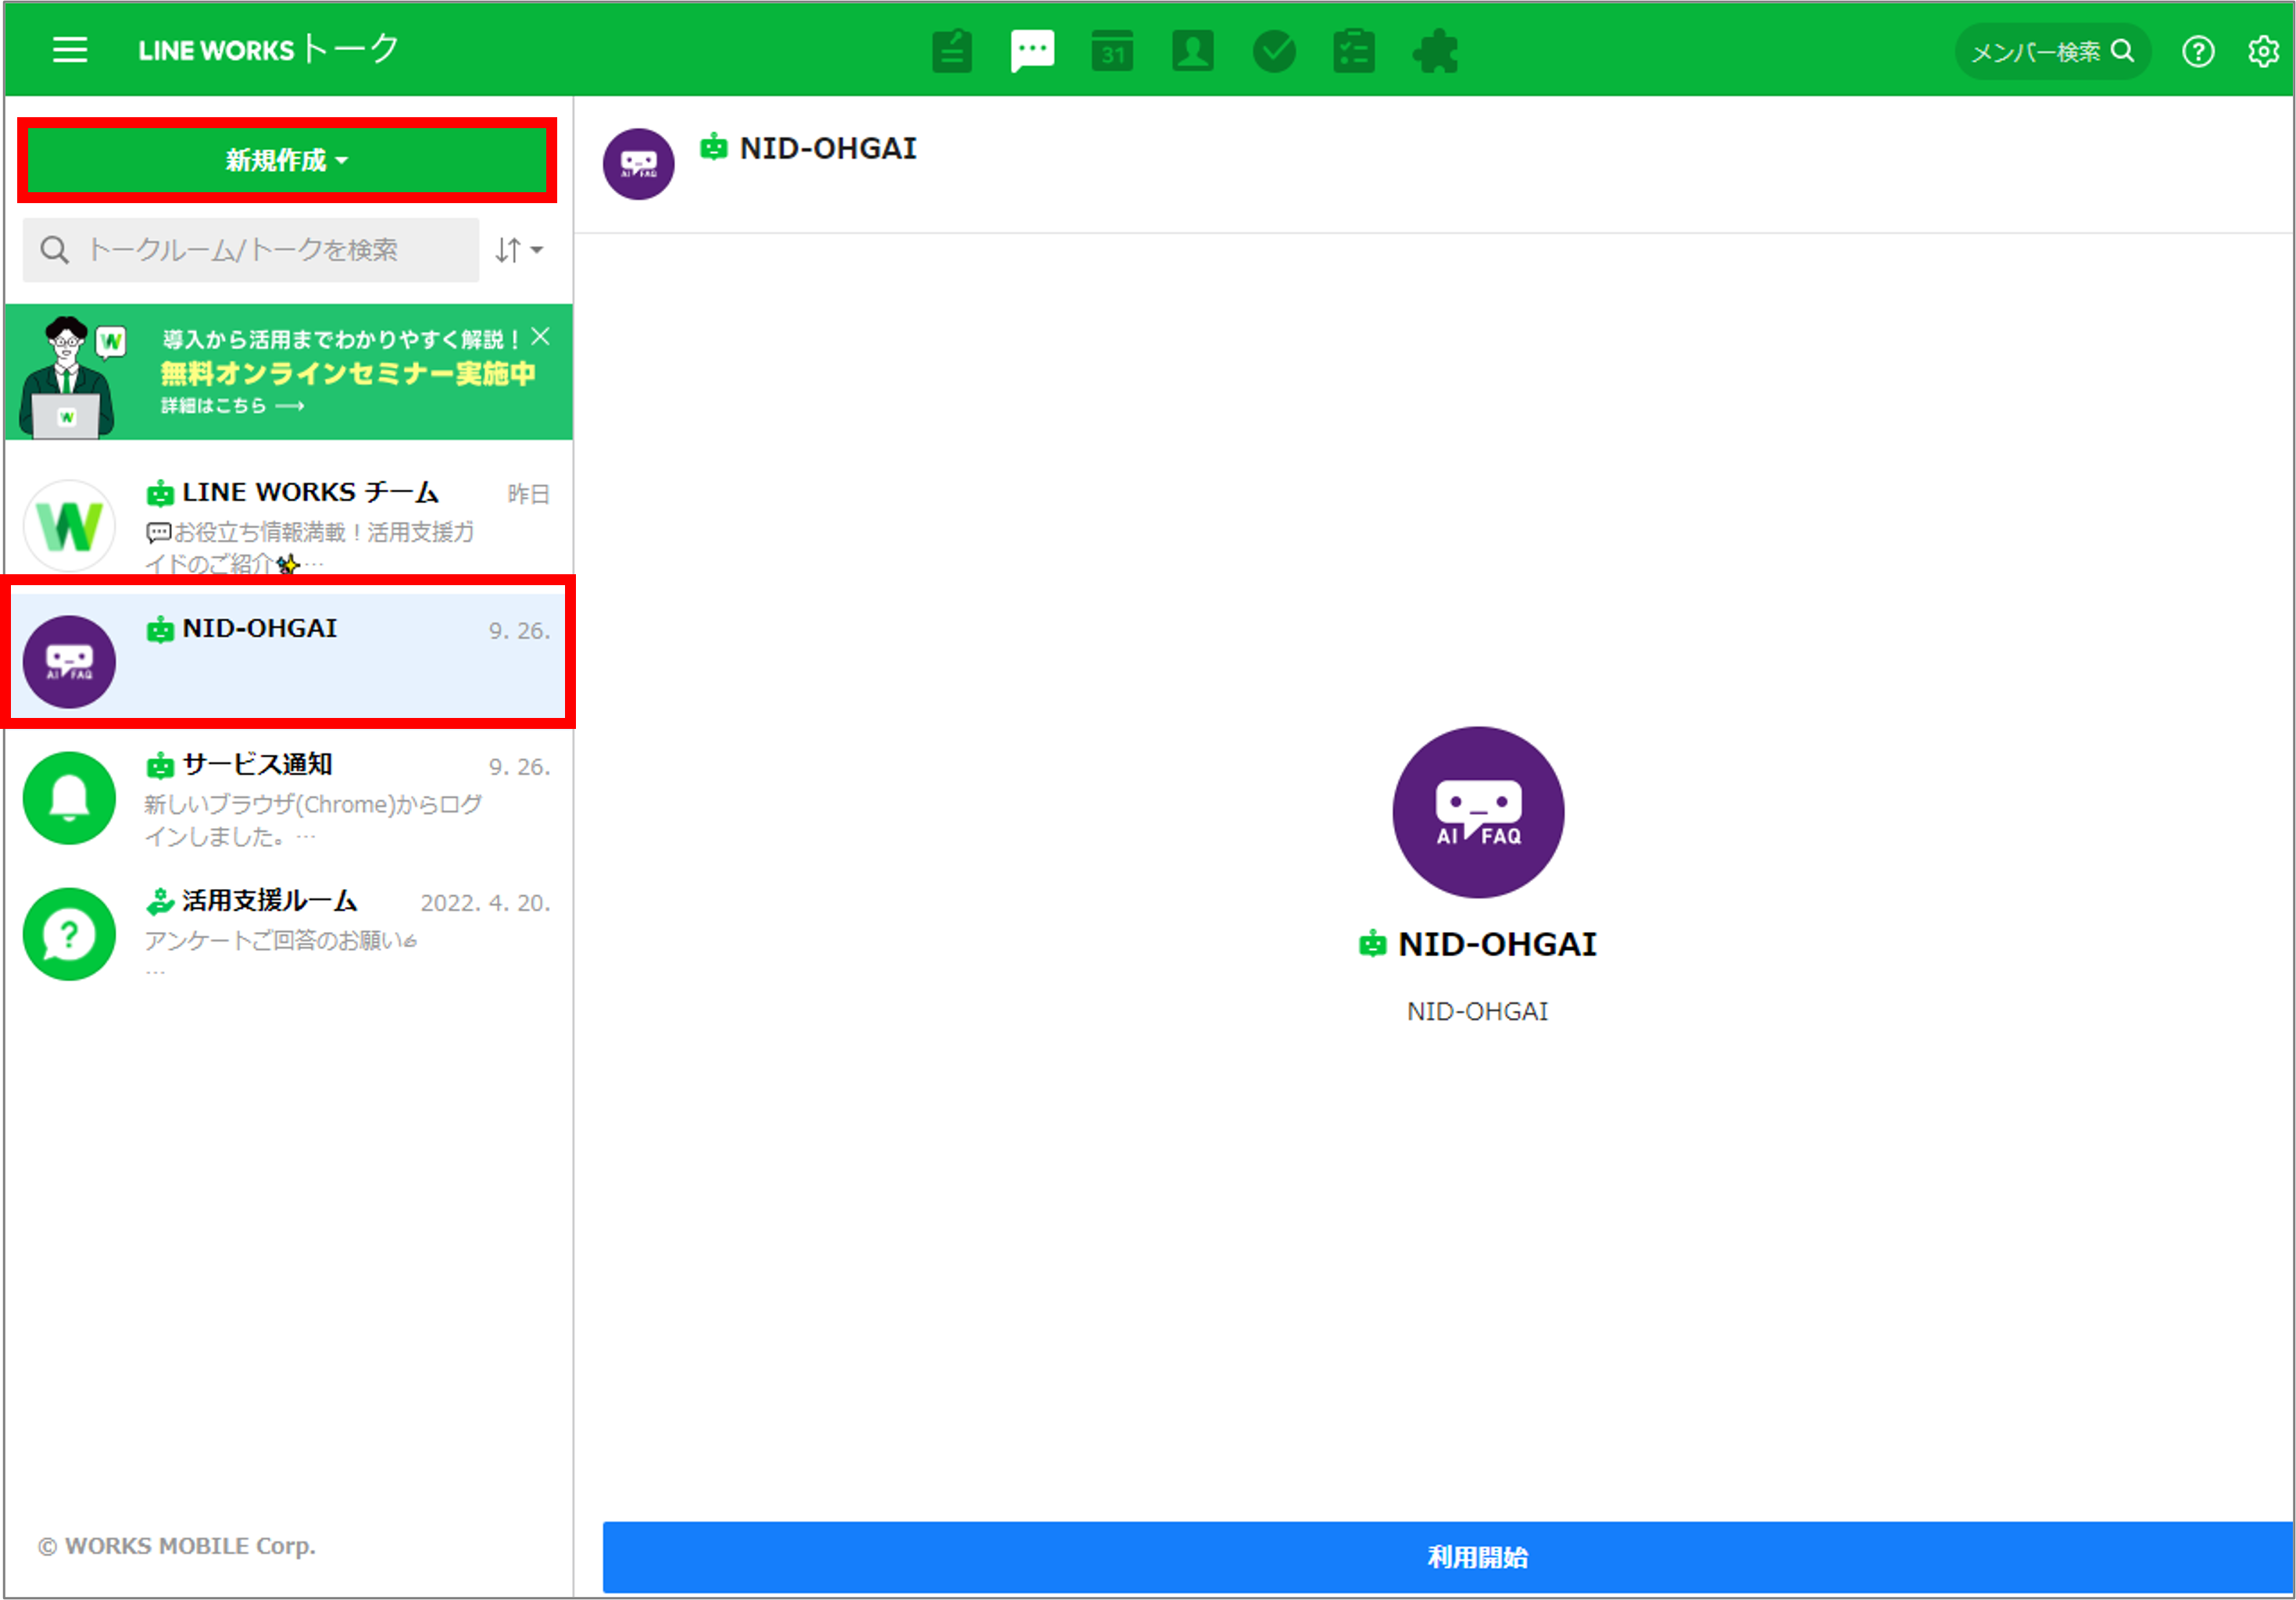Click the 2022. 4. 20. date text

click(485, 903)
